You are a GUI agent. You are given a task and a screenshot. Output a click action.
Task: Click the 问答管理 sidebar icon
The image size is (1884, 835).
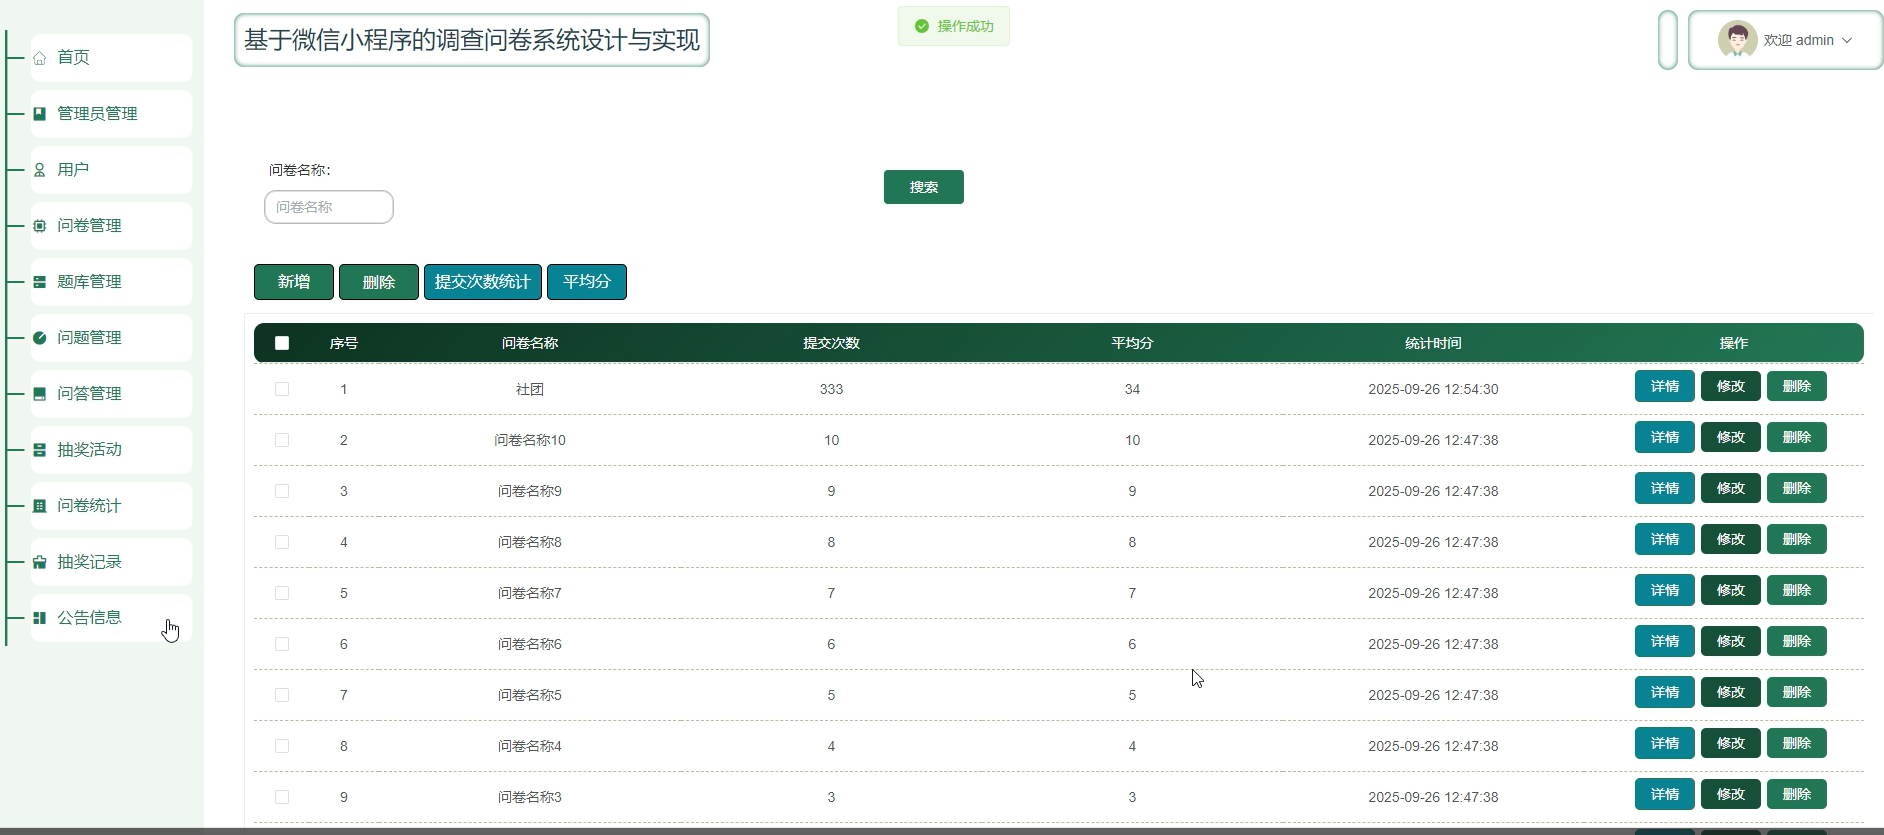[x=40, y=394]
